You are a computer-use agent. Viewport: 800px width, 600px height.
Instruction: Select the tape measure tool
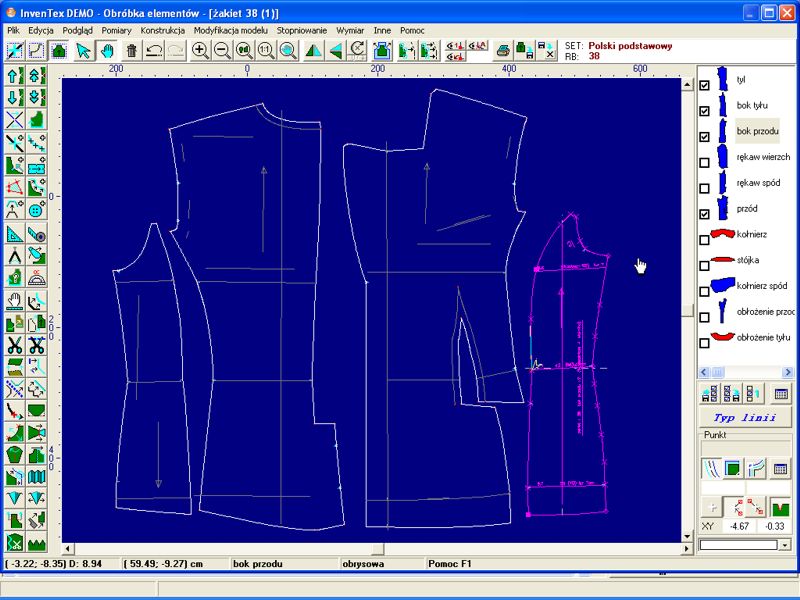36,233
